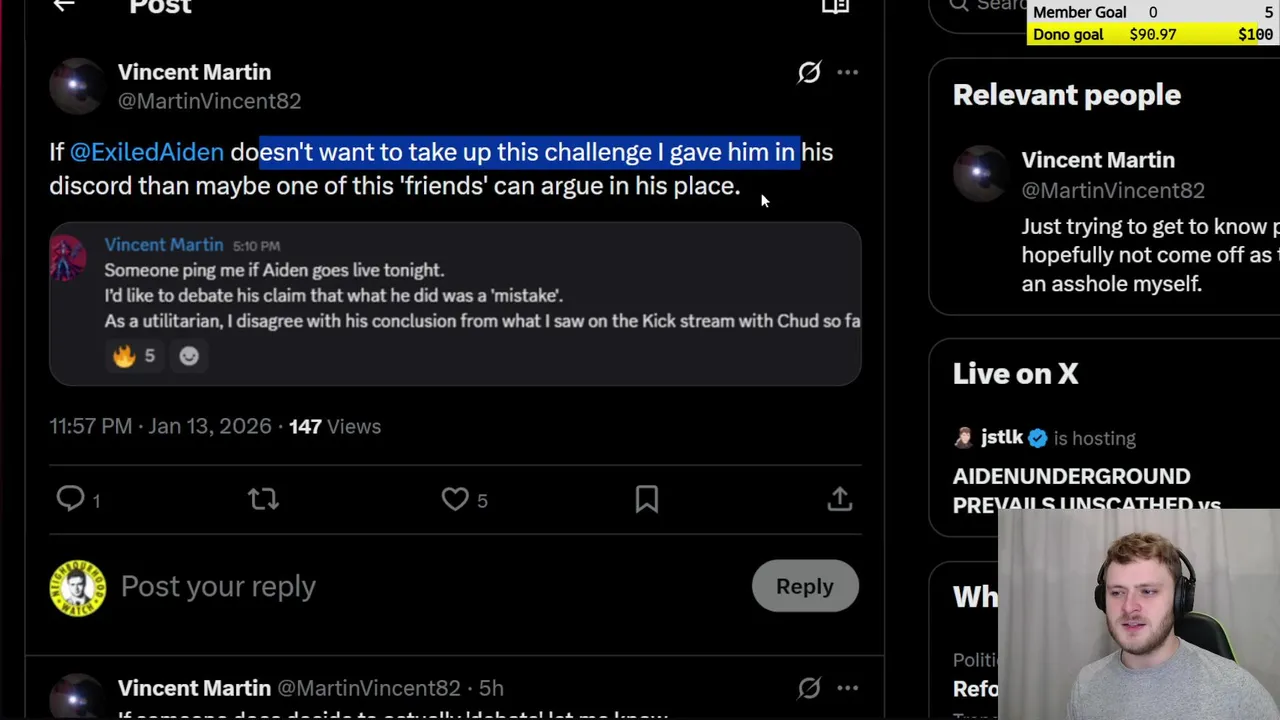Open Vincent Martin in Relevant people
The width and height of the screenshot is (1280, 720).
click(x=1098, y=160)
